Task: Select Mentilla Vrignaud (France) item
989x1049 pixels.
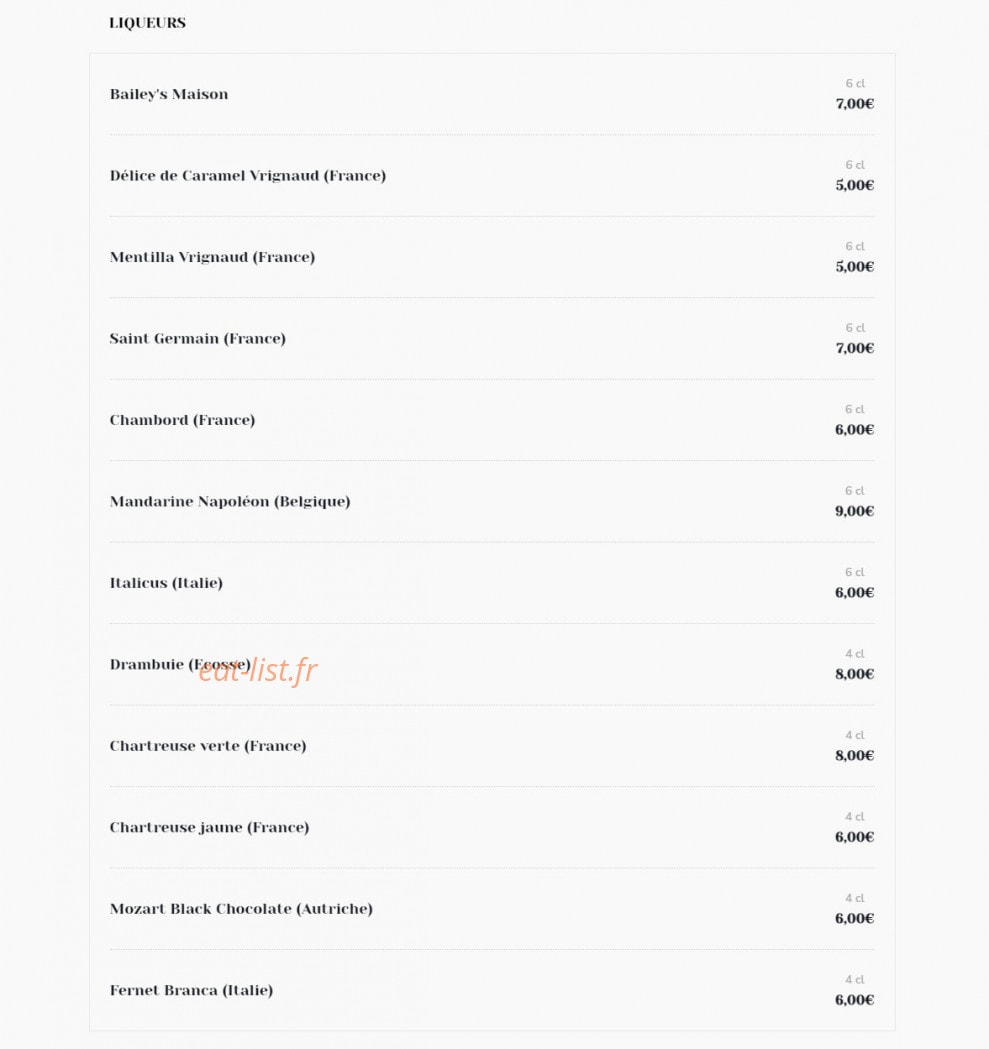Action: coord(212,258)
